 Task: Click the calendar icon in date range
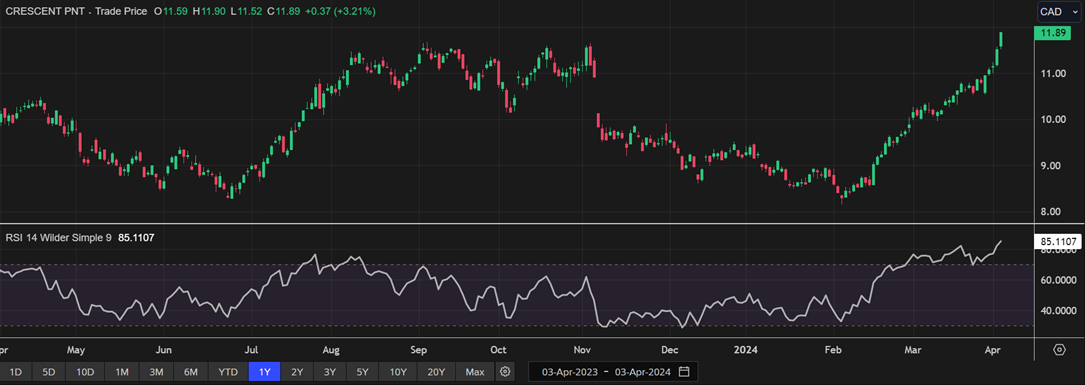pyautogui.click(x=684, y=372)
